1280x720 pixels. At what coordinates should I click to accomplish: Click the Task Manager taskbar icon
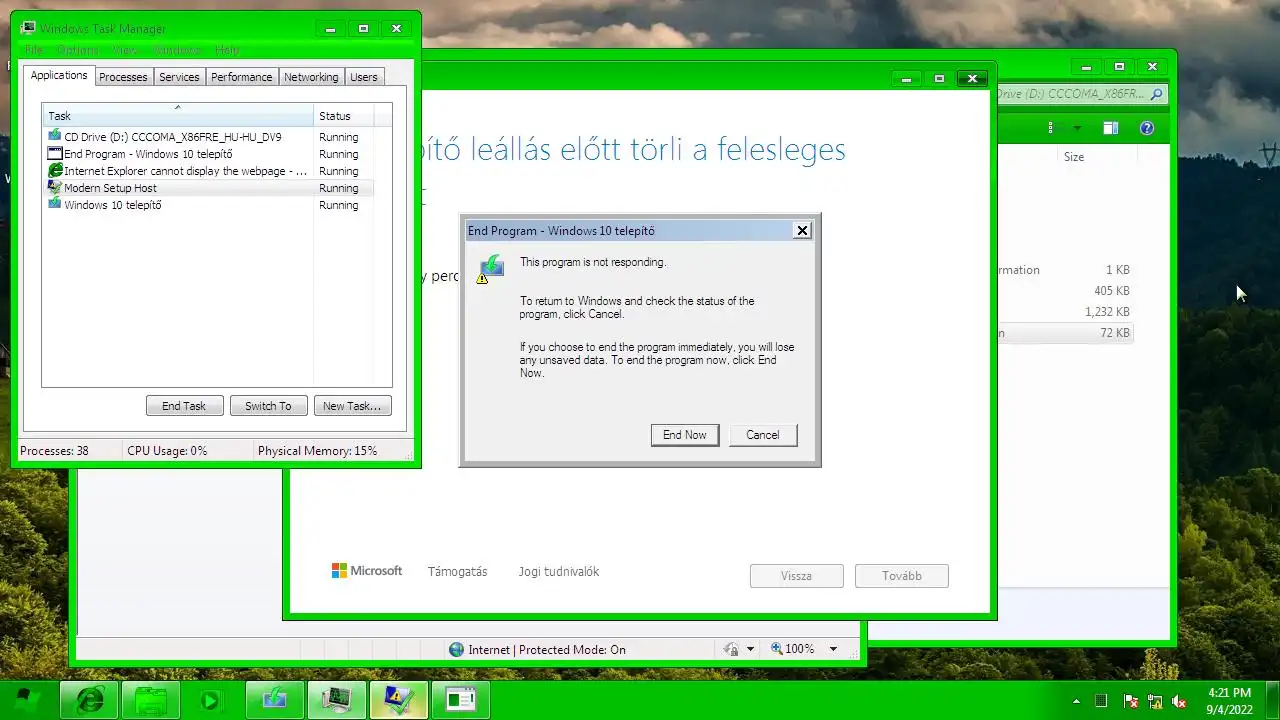coord(336,700)
